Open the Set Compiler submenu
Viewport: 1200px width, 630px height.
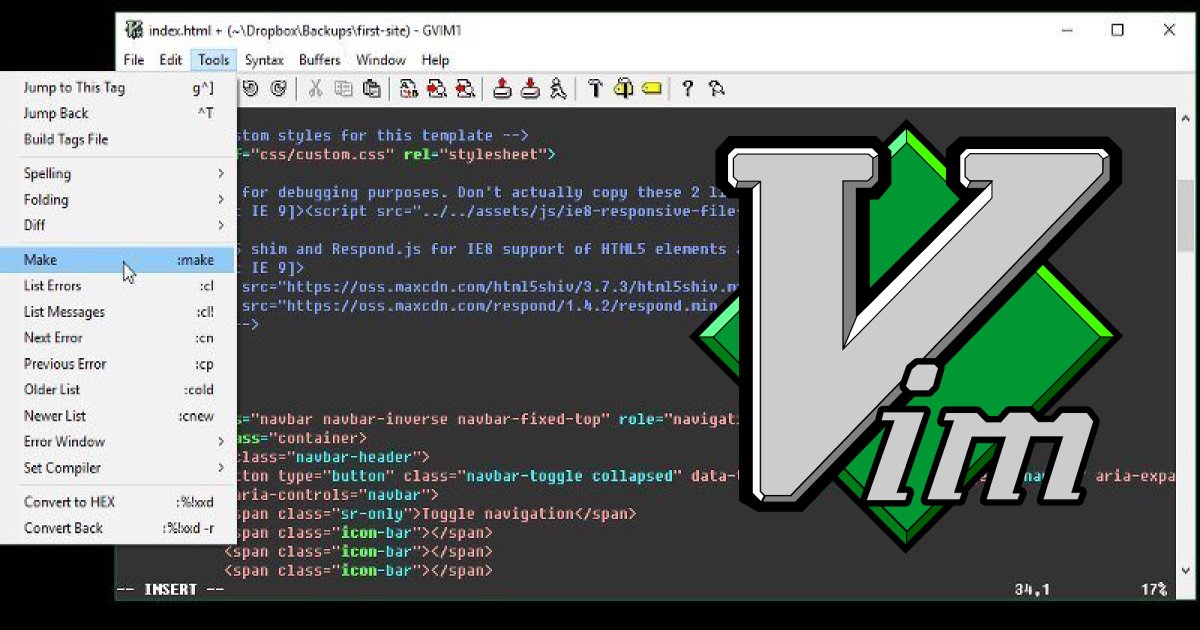click(118, 468)
